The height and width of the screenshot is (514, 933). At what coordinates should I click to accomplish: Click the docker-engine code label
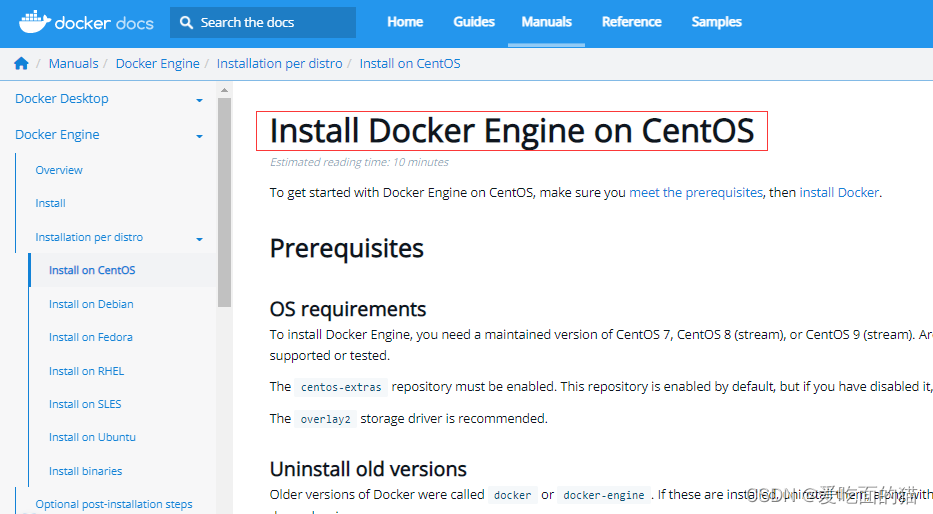click(604, 495)
